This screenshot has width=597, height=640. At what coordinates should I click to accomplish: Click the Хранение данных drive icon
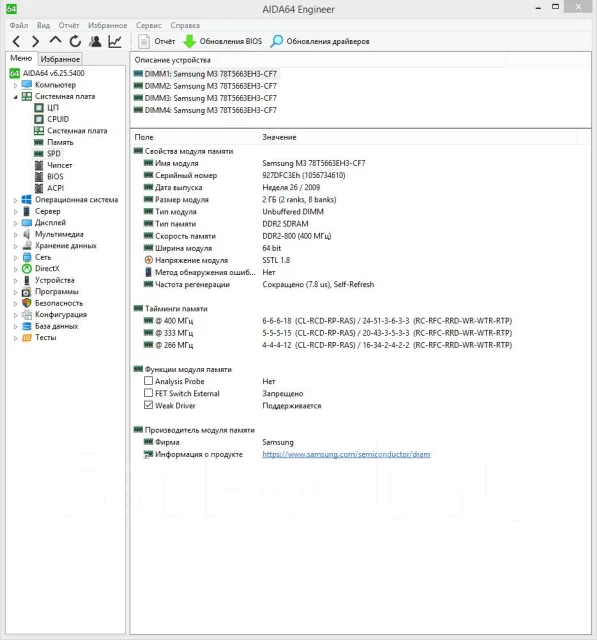pyautogui.click(x=27, y=245)
